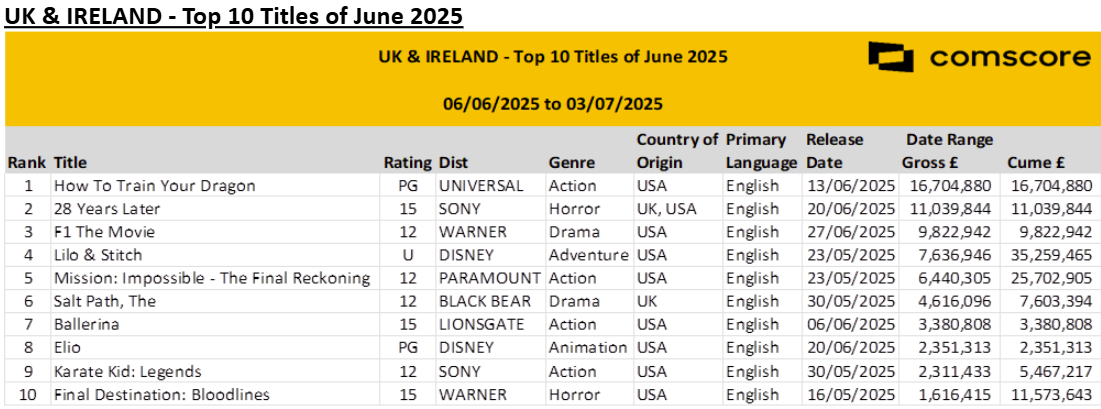Screen dimensions: 1101x409
Task: Select Mission: Impossible - The Final Reckoning
Action: pos(211,278)
